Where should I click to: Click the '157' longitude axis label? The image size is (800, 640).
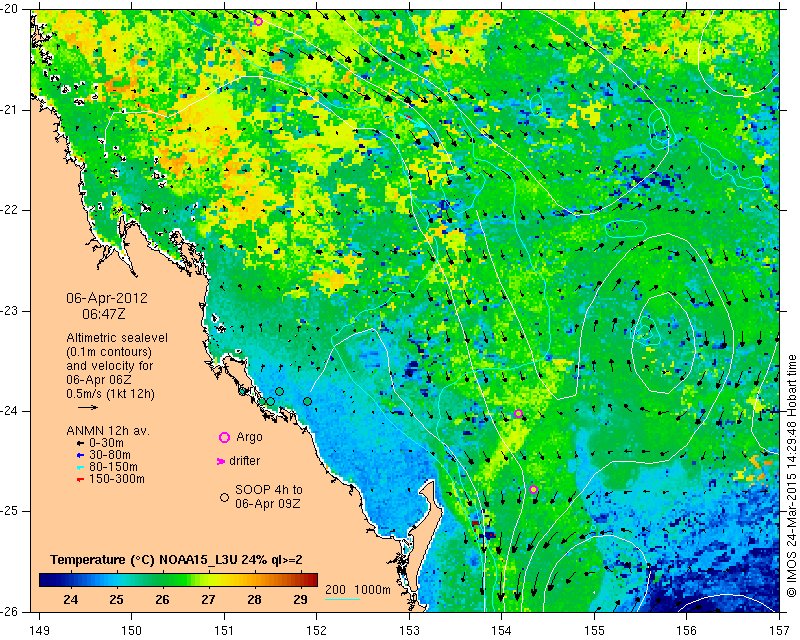(x=780, y=631)
